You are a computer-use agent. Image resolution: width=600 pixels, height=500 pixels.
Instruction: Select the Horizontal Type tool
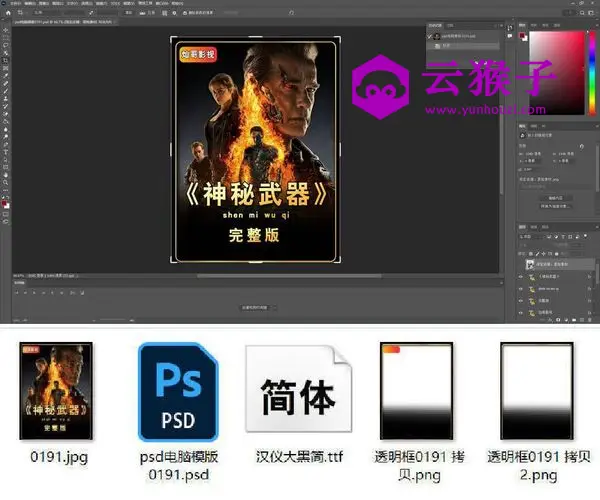[x=6, y=152]
